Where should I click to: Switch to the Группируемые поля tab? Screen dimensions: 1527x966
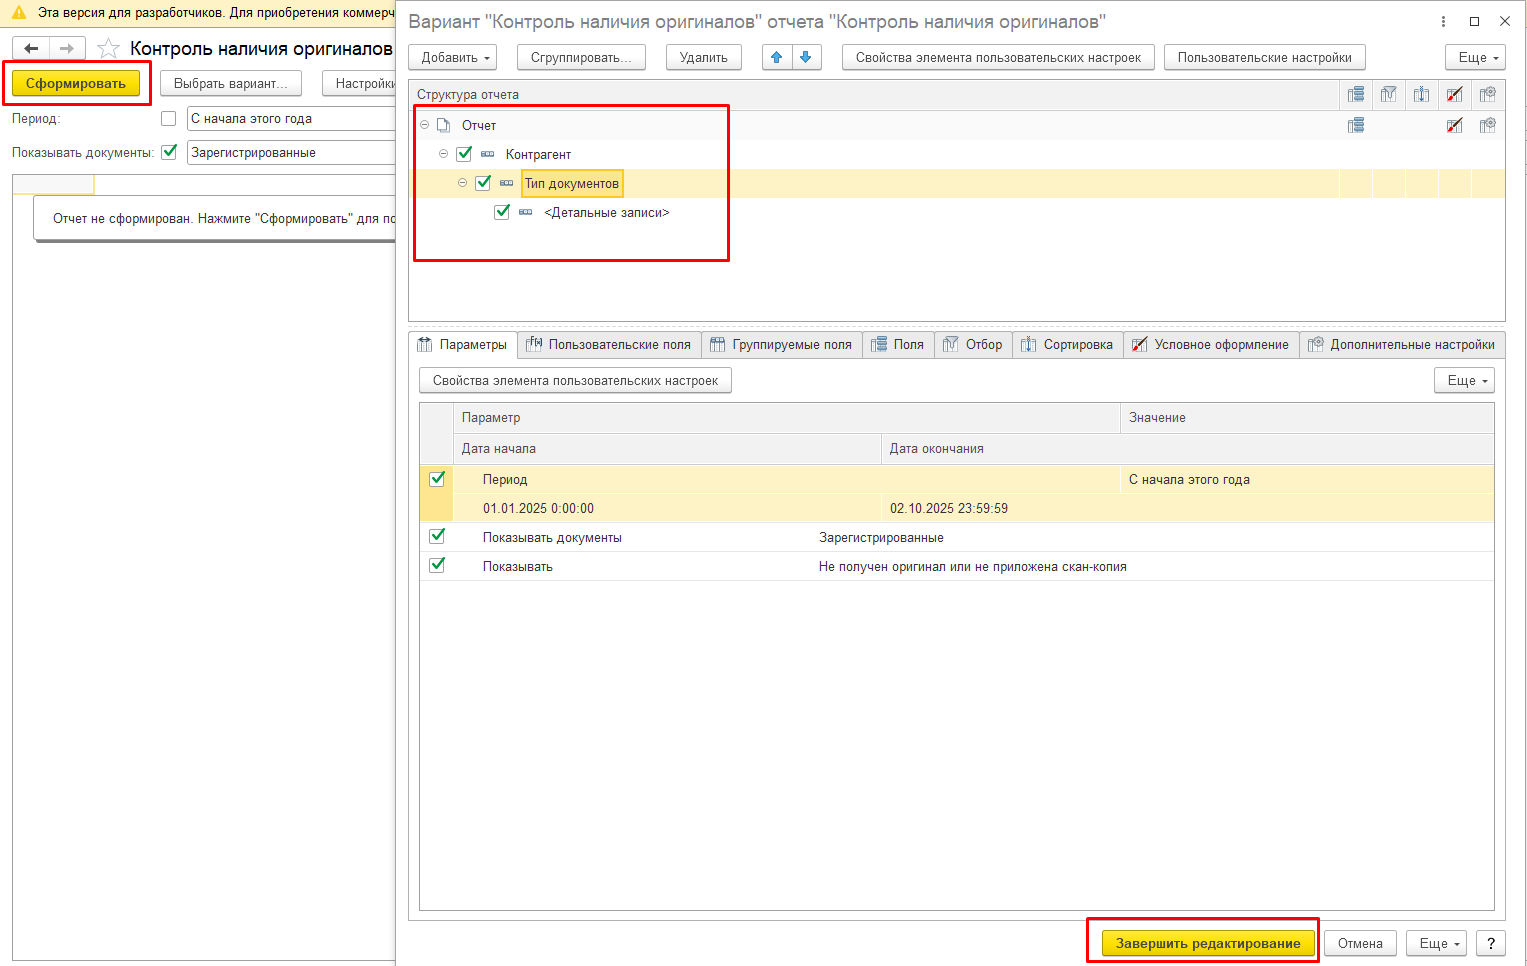point(782,344)
